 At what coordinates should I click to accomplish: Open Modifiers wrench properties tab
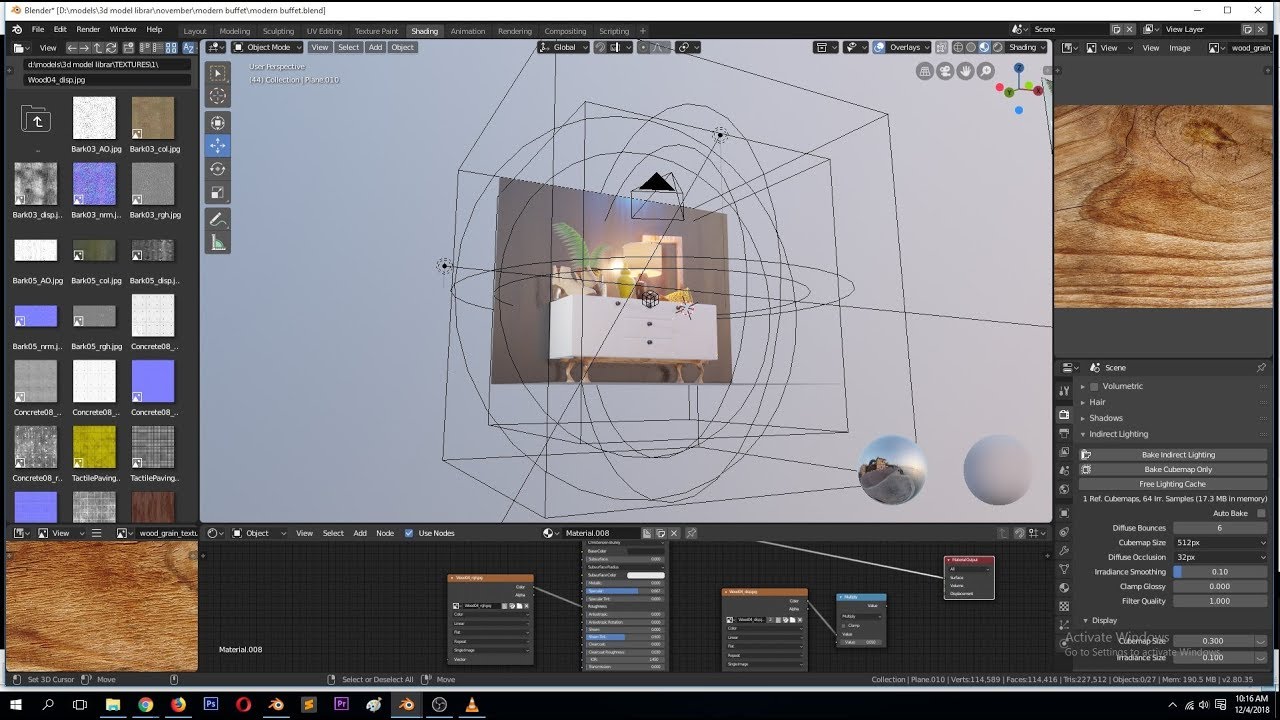coord(1064,550)
